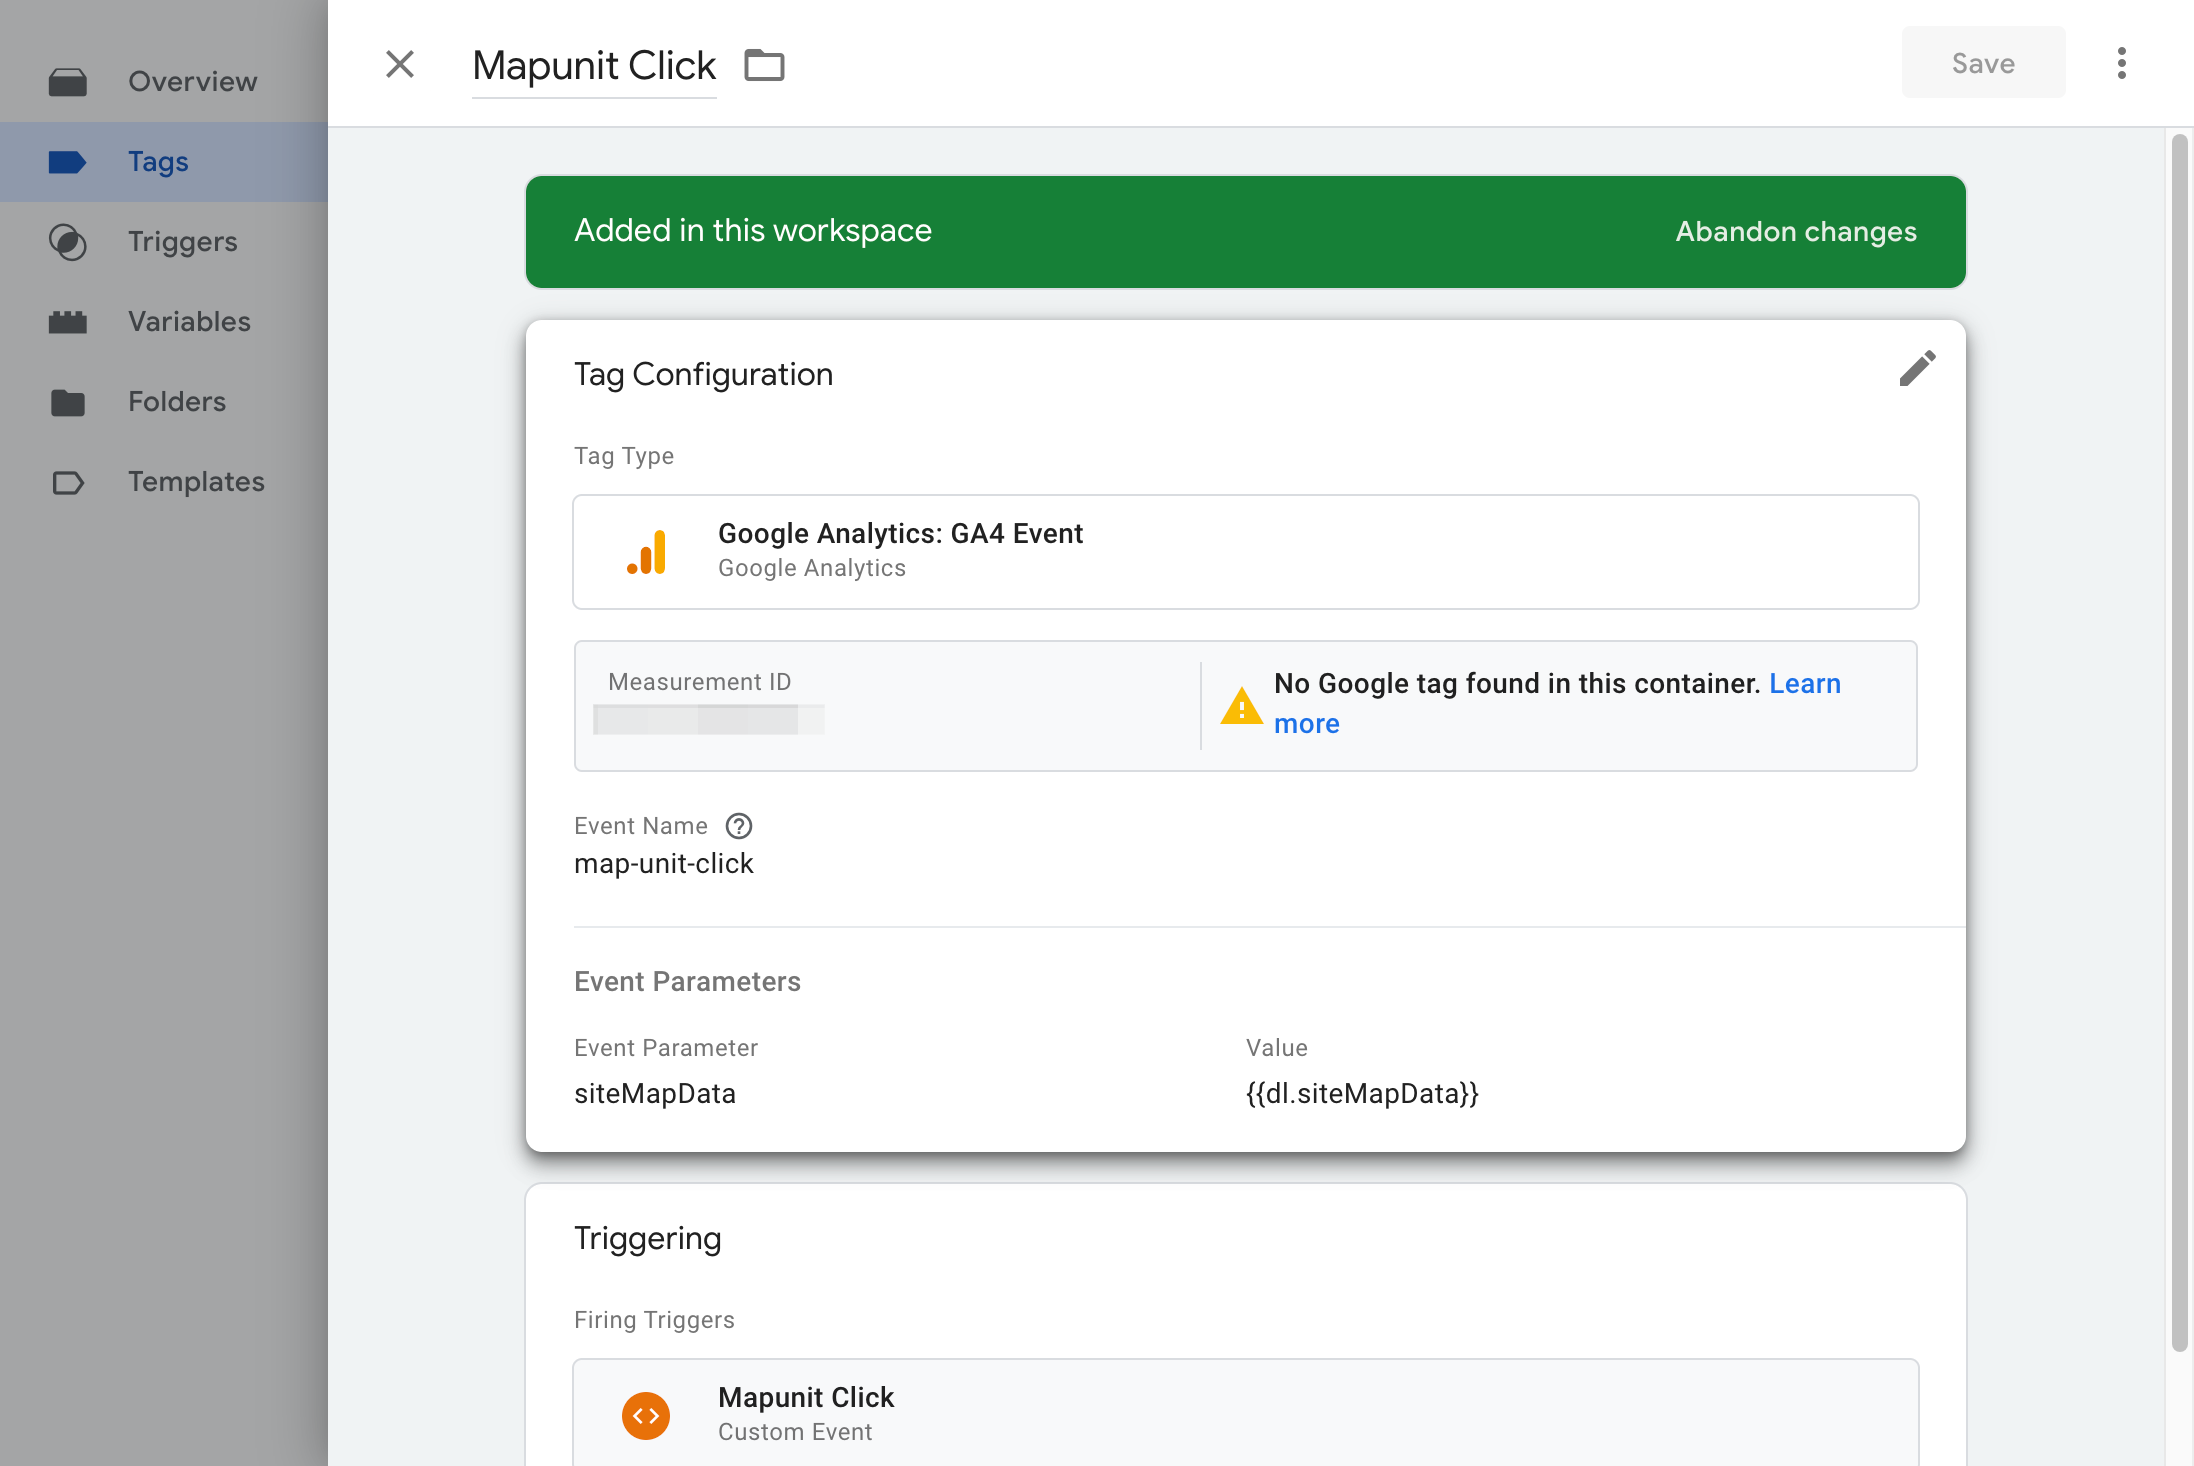Viewport: 2194px width, 1466px height.
Task: Open Variables in the sidebar
Action: point(164,321)
